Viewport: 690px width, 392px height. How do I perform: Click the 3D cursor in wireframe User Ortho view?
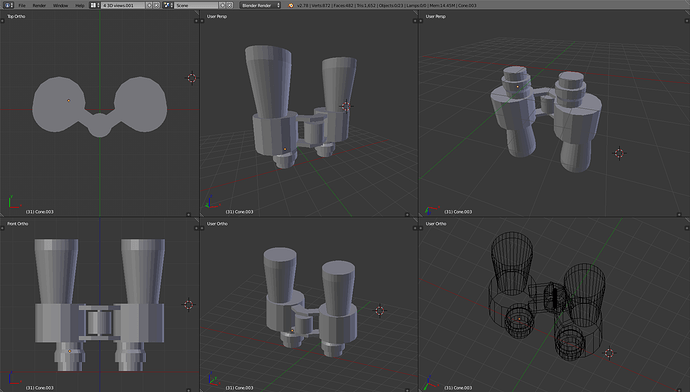pyautogui.click(x=609, y=353)
